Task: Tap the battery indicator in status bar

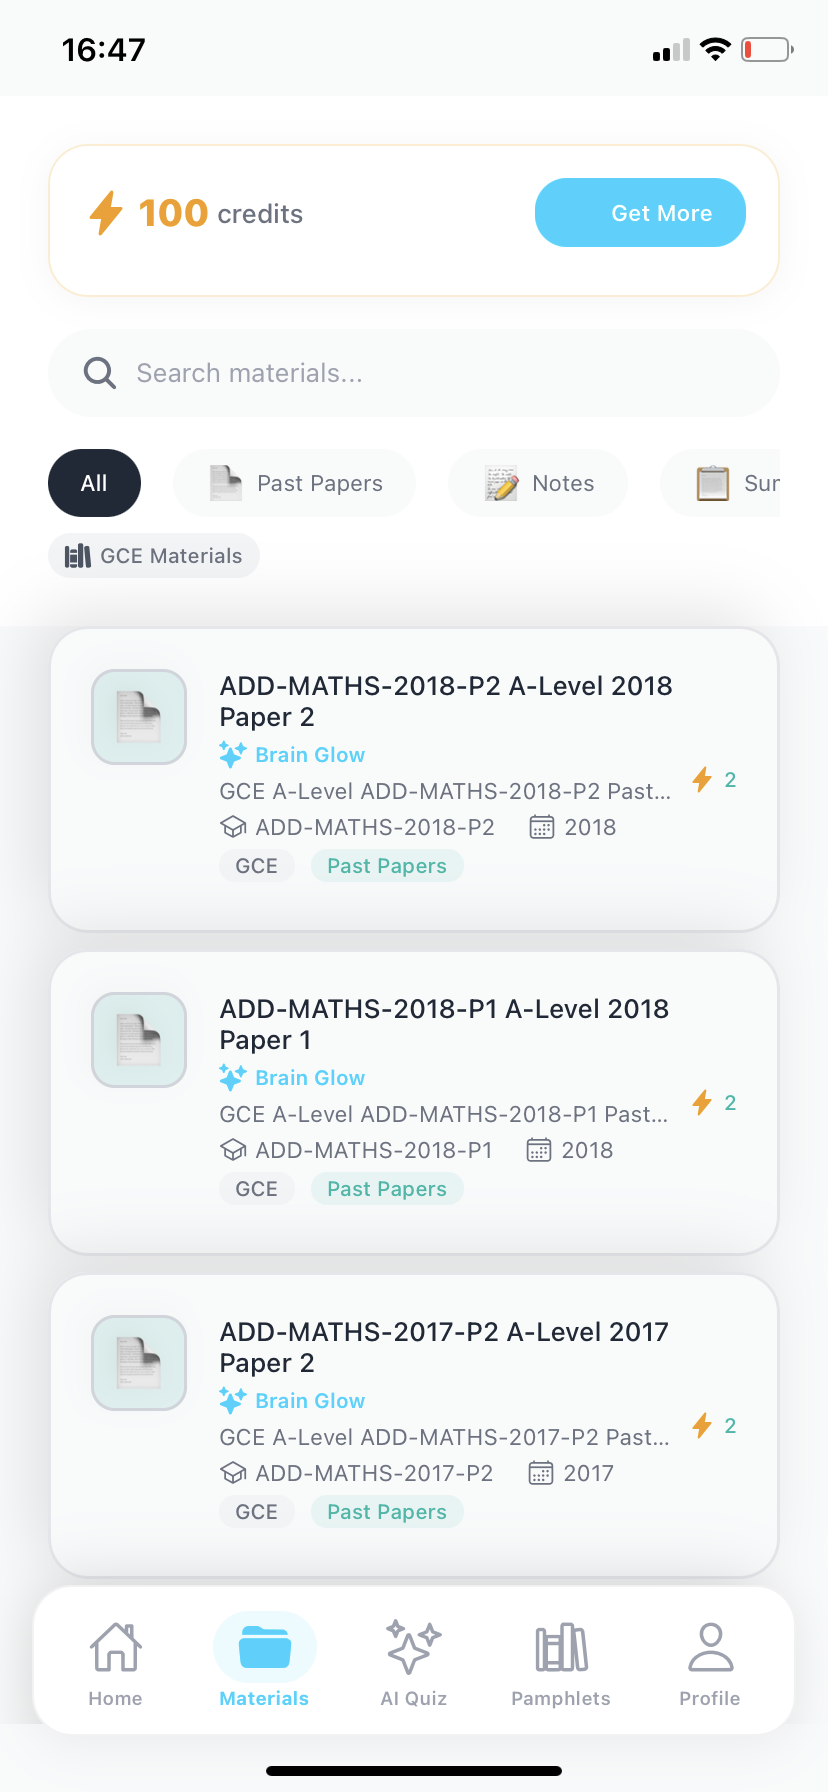Action: pyautogui.click(x=766, y=49)
